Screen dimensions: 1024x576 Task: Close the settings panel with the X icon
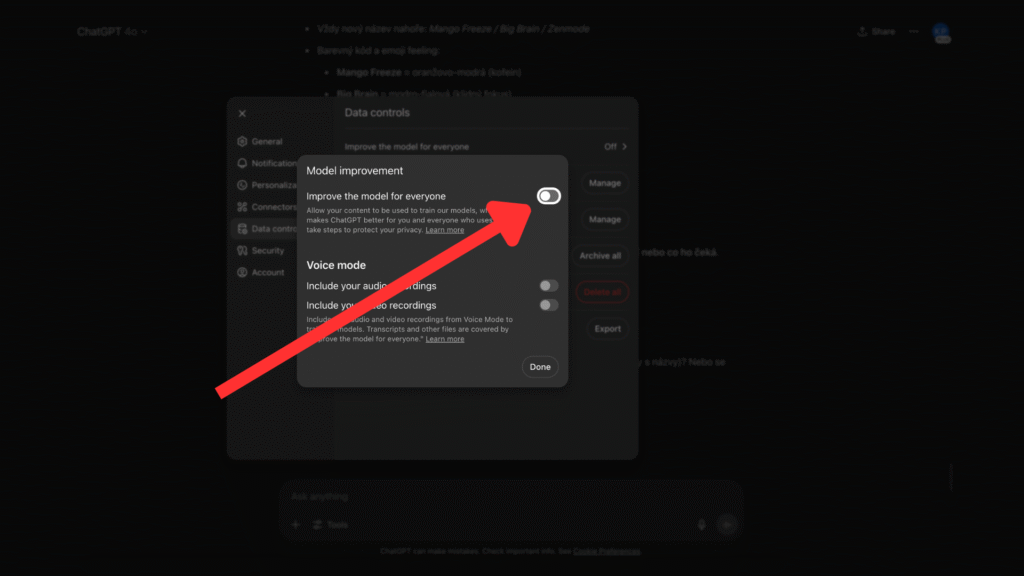(x=242, y=113)
